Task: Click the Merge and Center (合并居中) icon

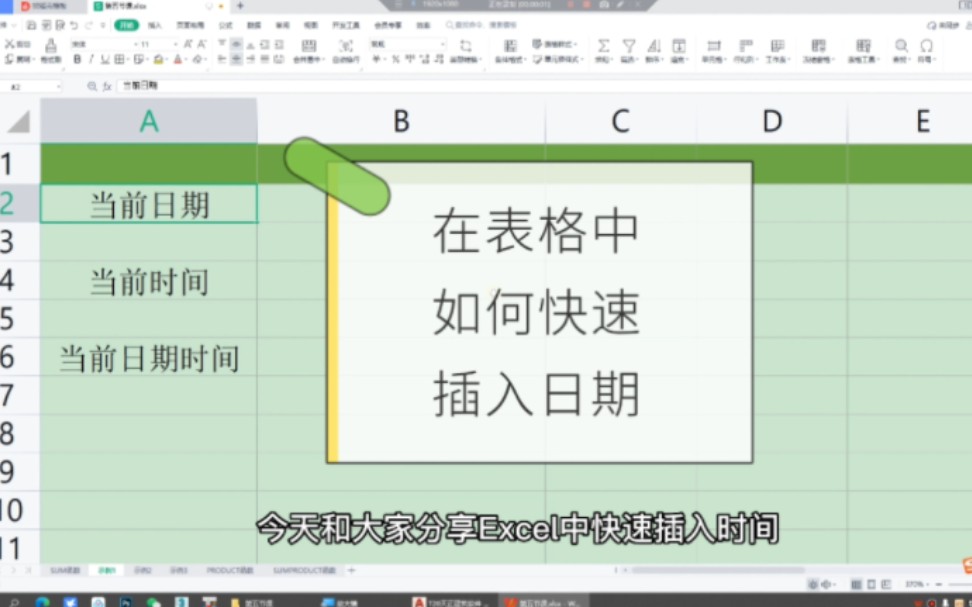Action: [x=309, y=48]
